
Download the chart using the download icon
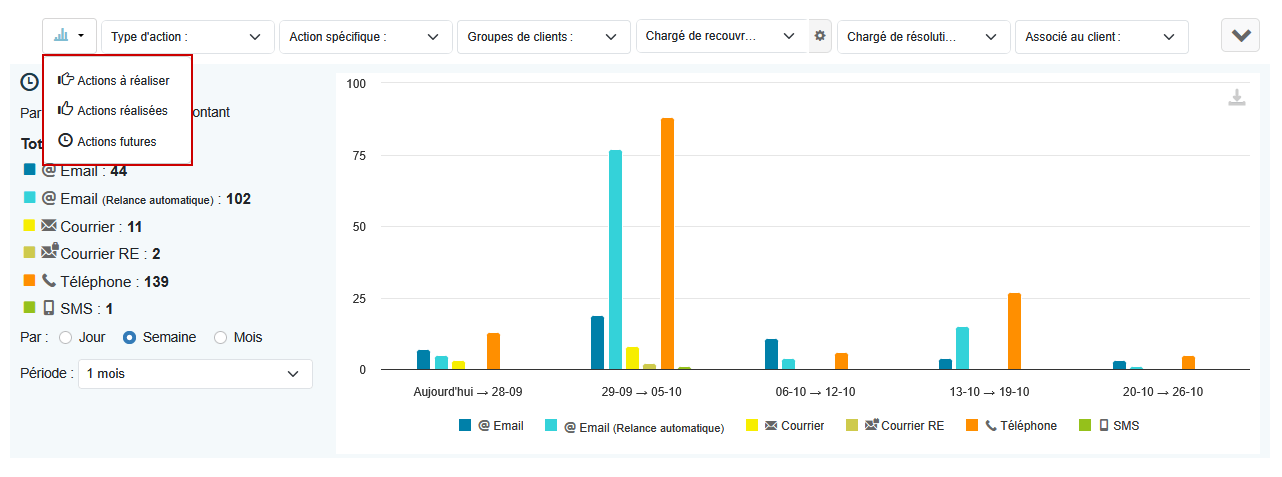(x=1237, y=98)
